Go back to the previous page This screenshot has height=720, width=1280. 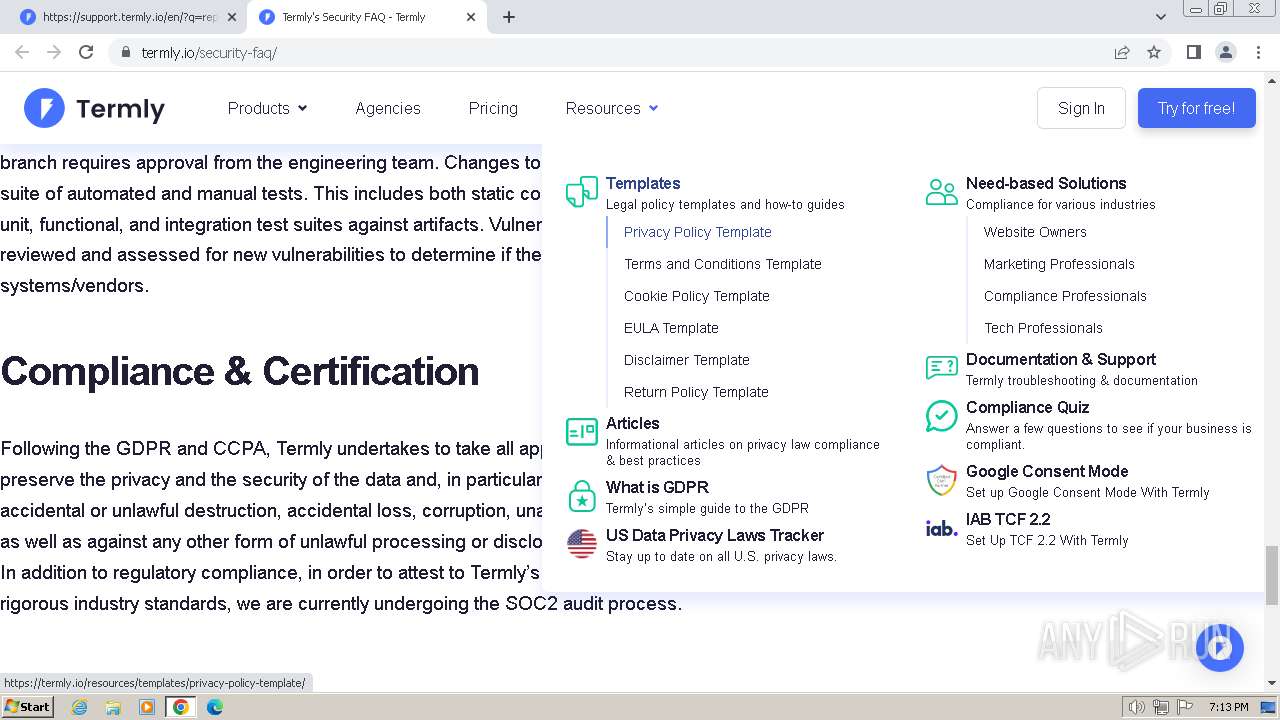[x=22, y=52]
